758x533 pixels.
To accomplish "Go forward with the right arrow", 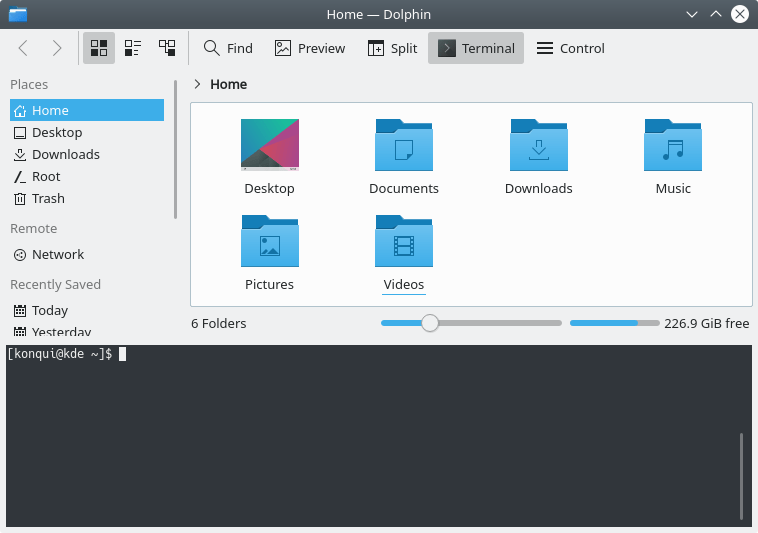I will (57, 48).
